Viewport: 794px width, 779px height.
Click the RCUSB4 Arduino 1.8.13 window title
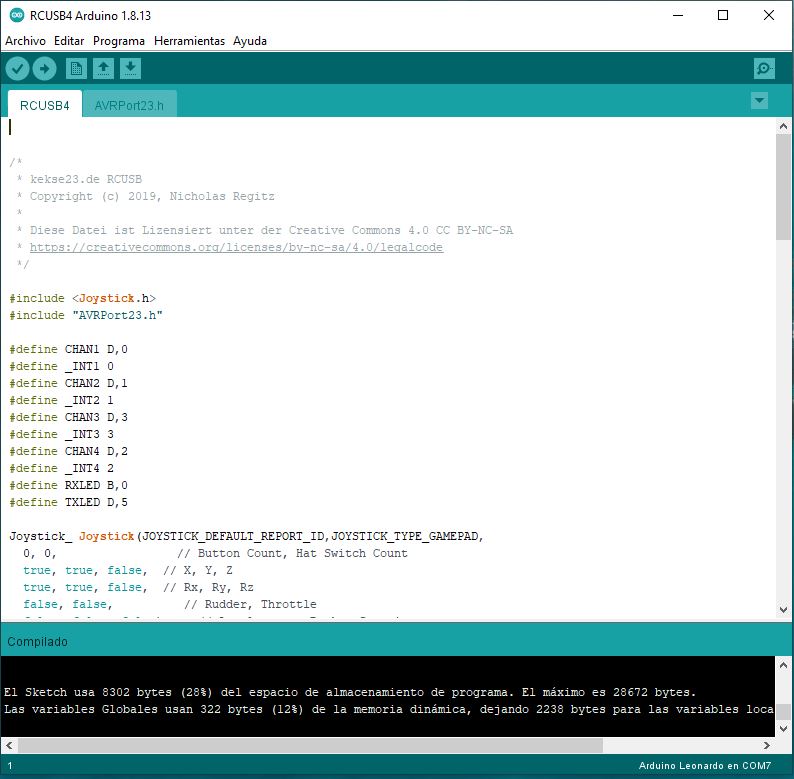click(x=90, y=16)
